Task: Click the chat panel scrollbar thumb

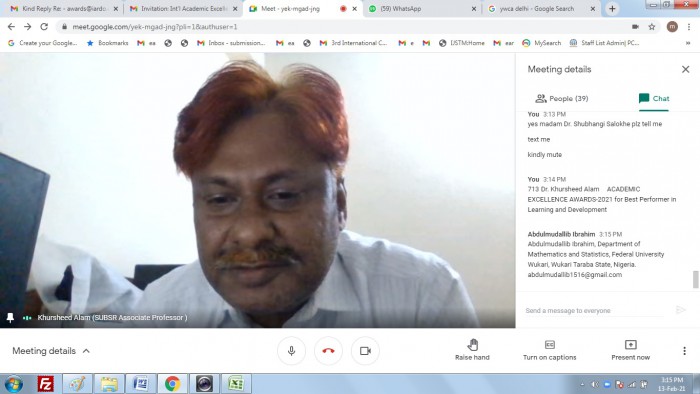Action: 696,280
